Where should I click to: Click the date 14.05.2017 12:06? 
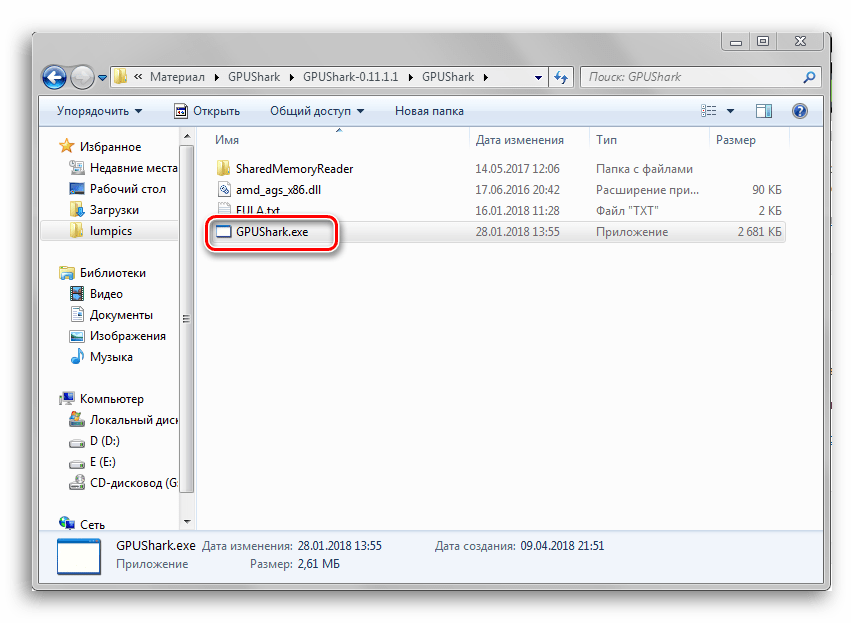(x=517, y=169)
